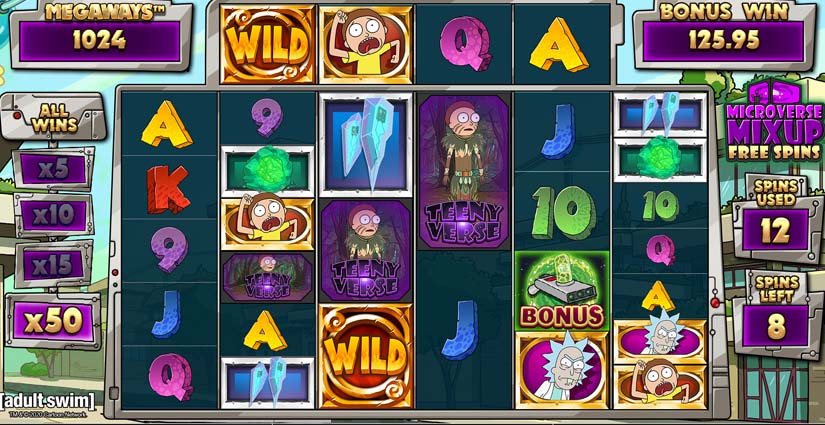Click the screaming Morty symbol in the top horizontal reel
Viewport: 825px width, 425px height.
[366, 44]
